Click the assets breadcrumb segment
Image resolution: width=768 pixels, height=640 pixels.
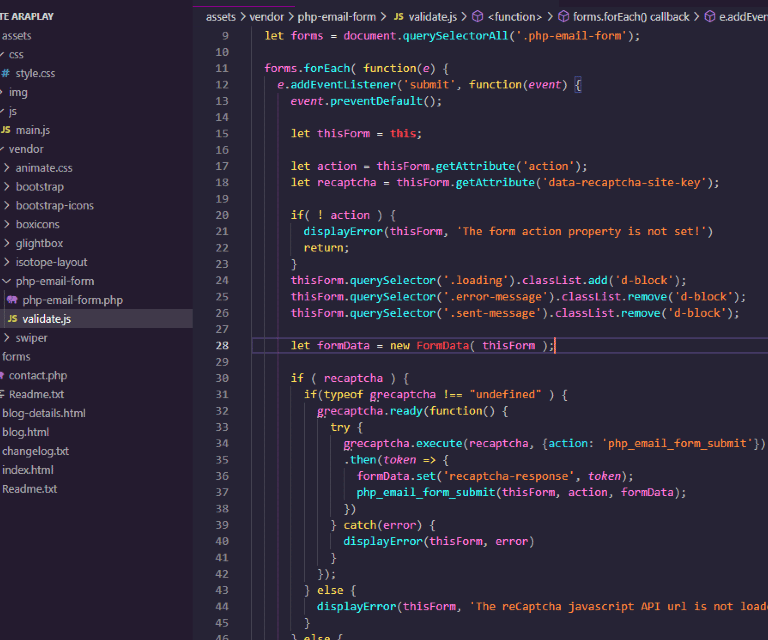coord(220,17)
